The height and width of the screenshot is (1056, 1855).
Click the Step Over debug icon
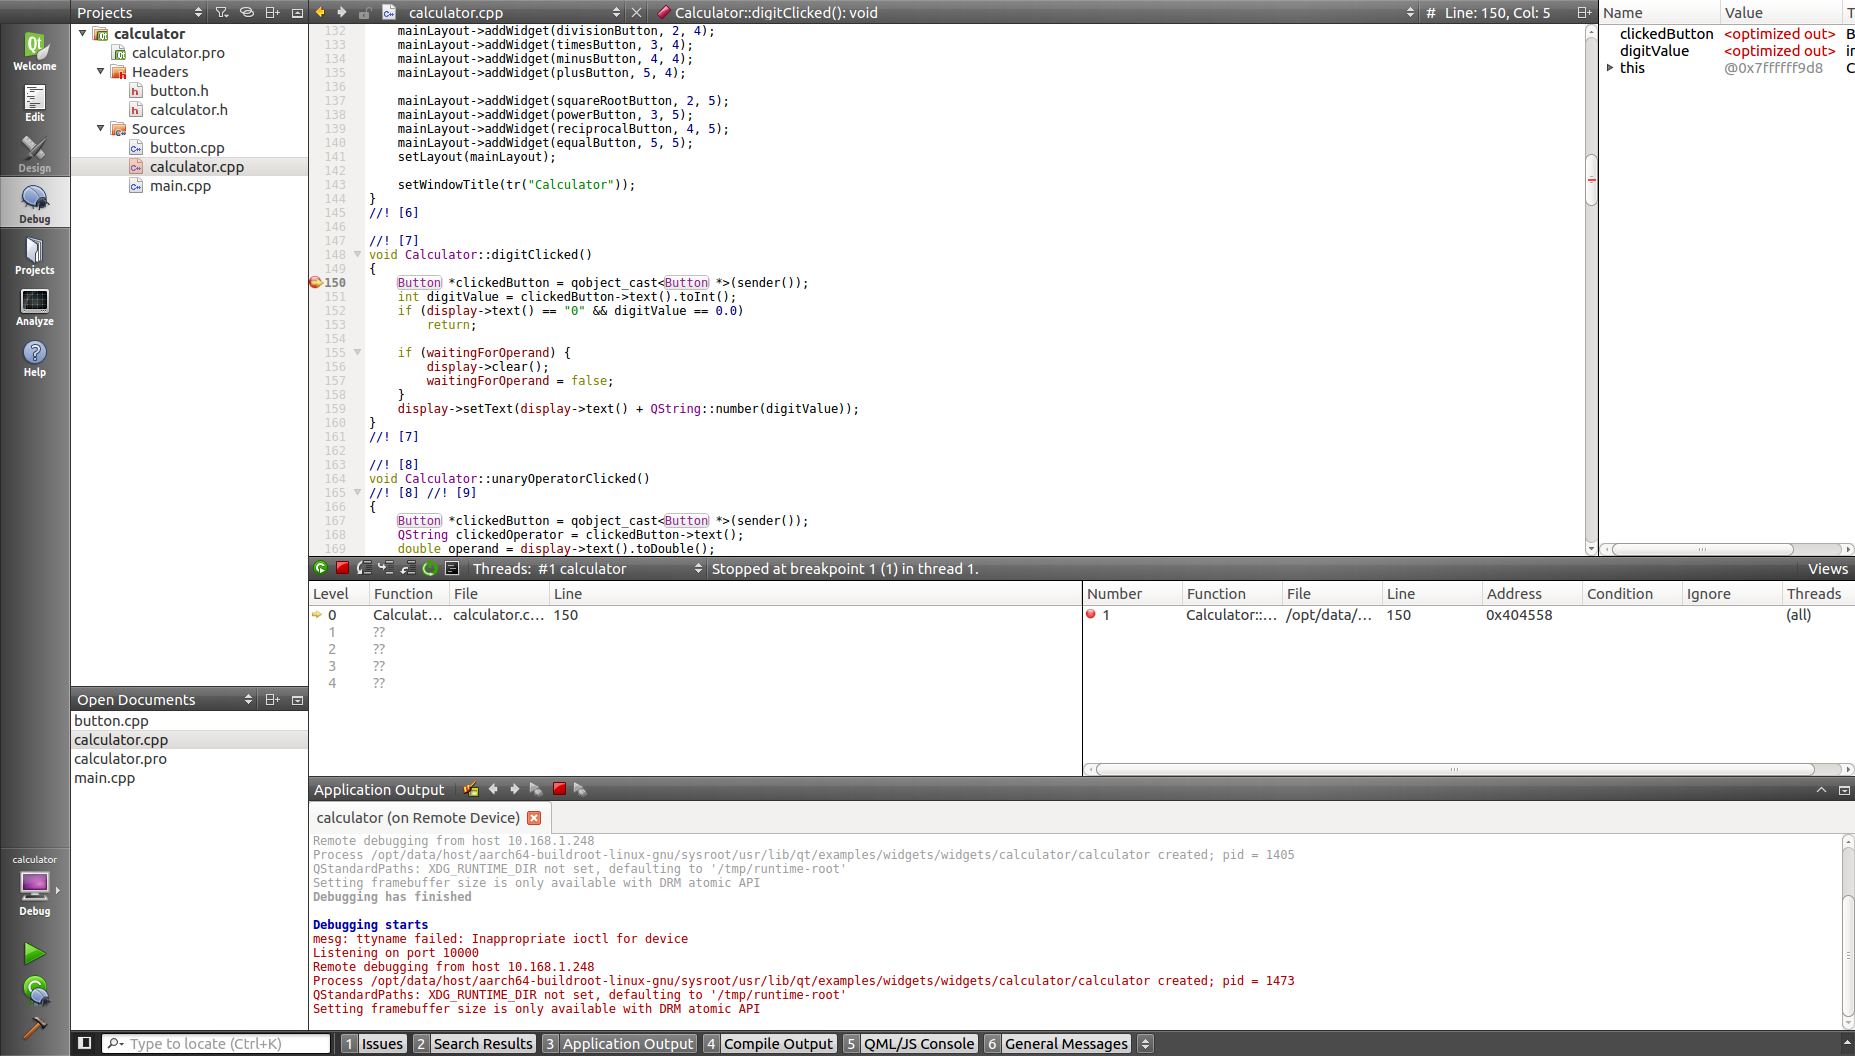click(364, 568)
